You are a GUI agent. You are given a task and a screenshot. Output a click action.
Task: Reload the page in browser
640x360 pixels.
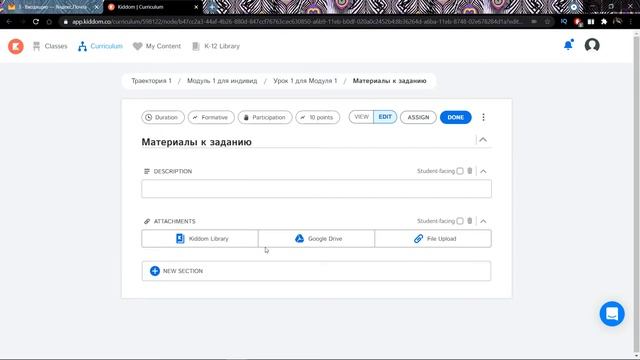tap(36, 22)
